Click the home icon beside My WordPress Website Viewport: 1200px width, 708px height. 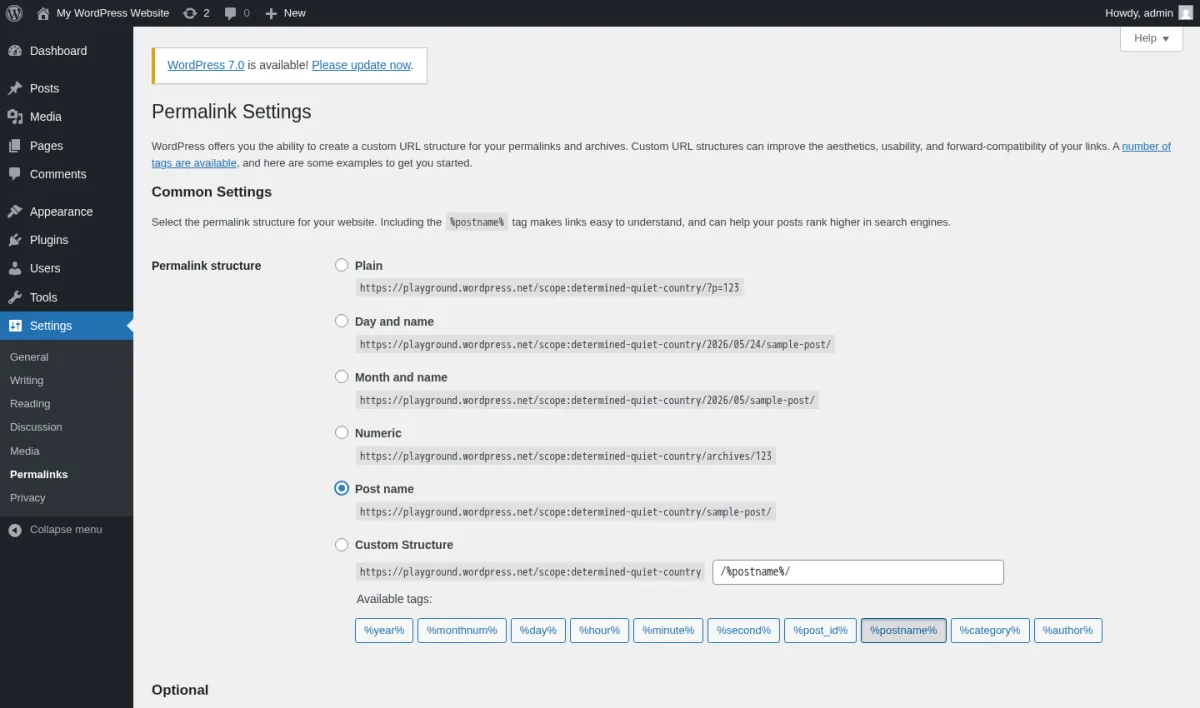43,13
